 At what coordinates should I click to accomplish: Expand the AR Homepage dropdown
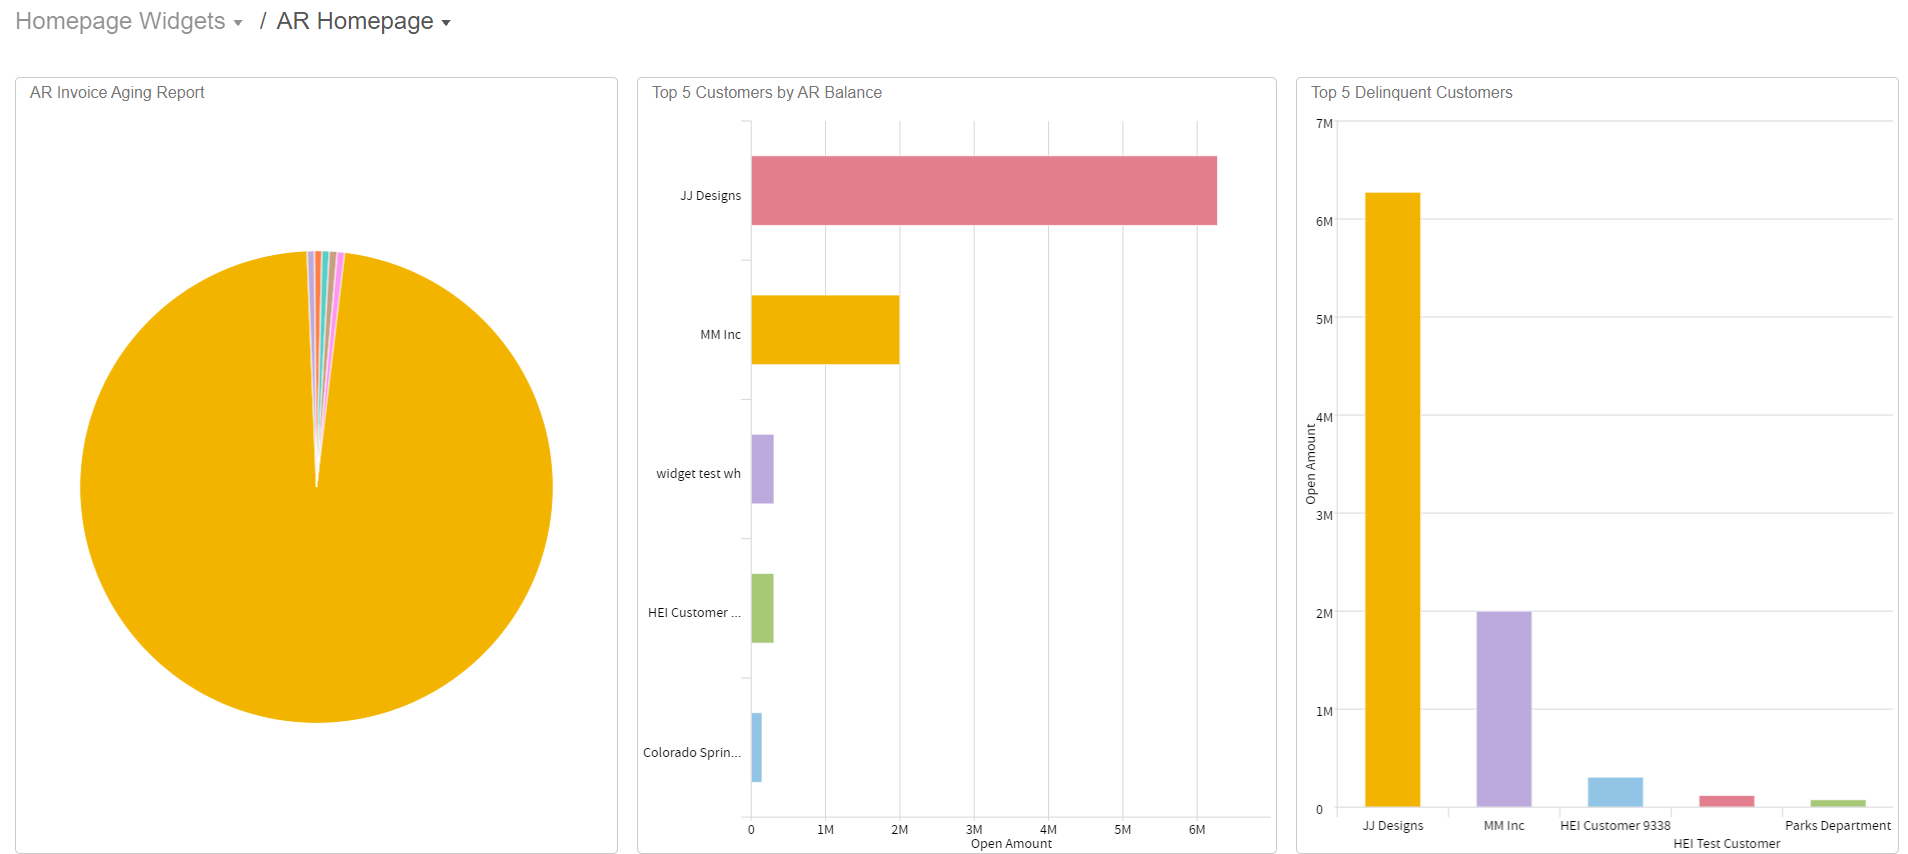pos(363,22)
